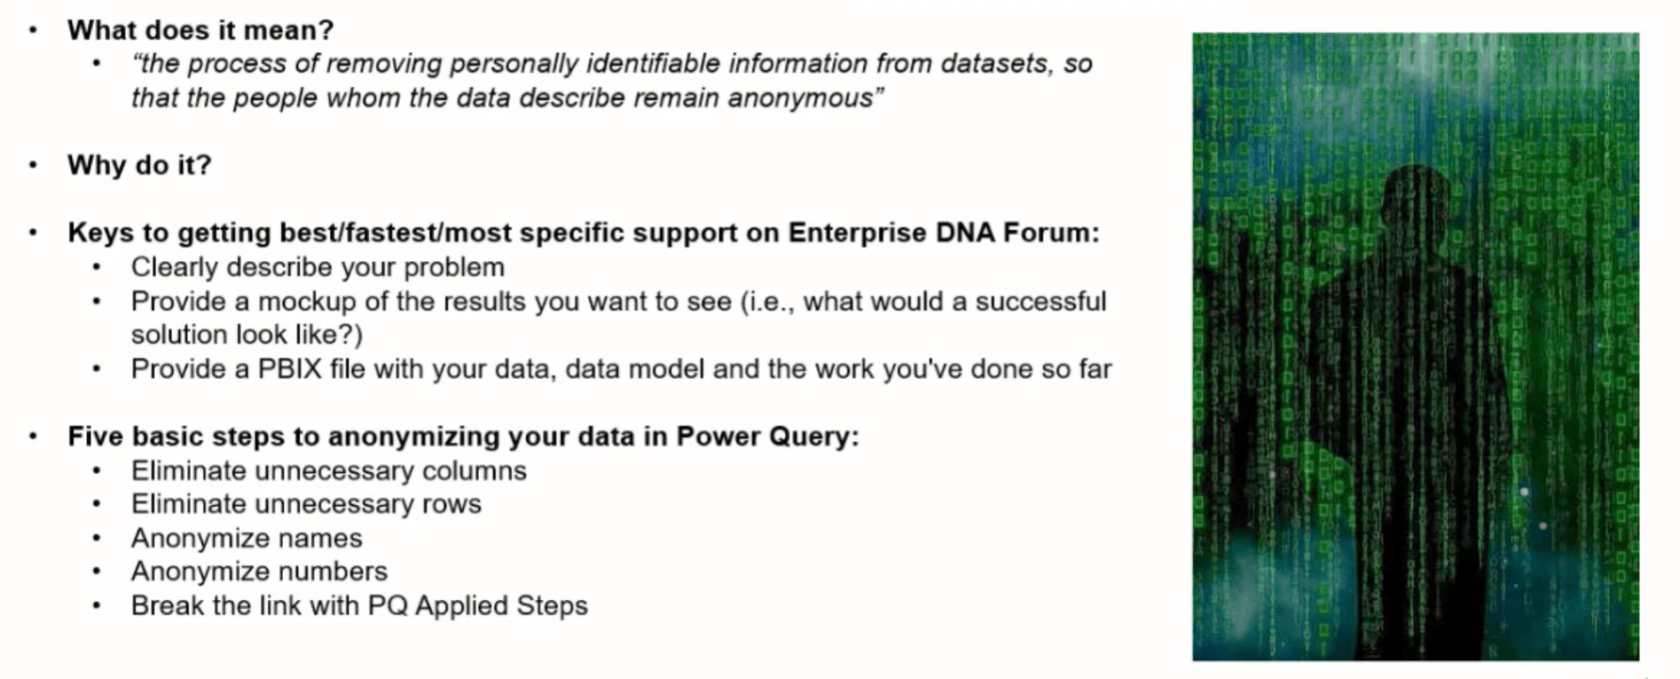The width and height of the screenshot is (1680, 679).
Task: Click 'Clearly describe your problem' bullet
Action: click(318, 267)
